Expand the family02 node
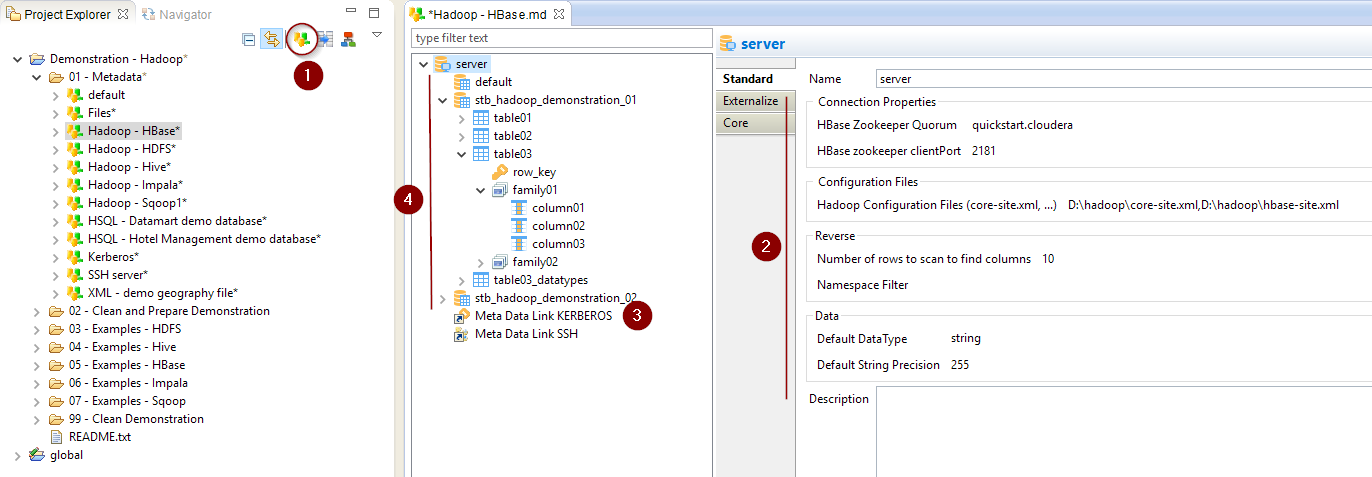 (481, 262)
